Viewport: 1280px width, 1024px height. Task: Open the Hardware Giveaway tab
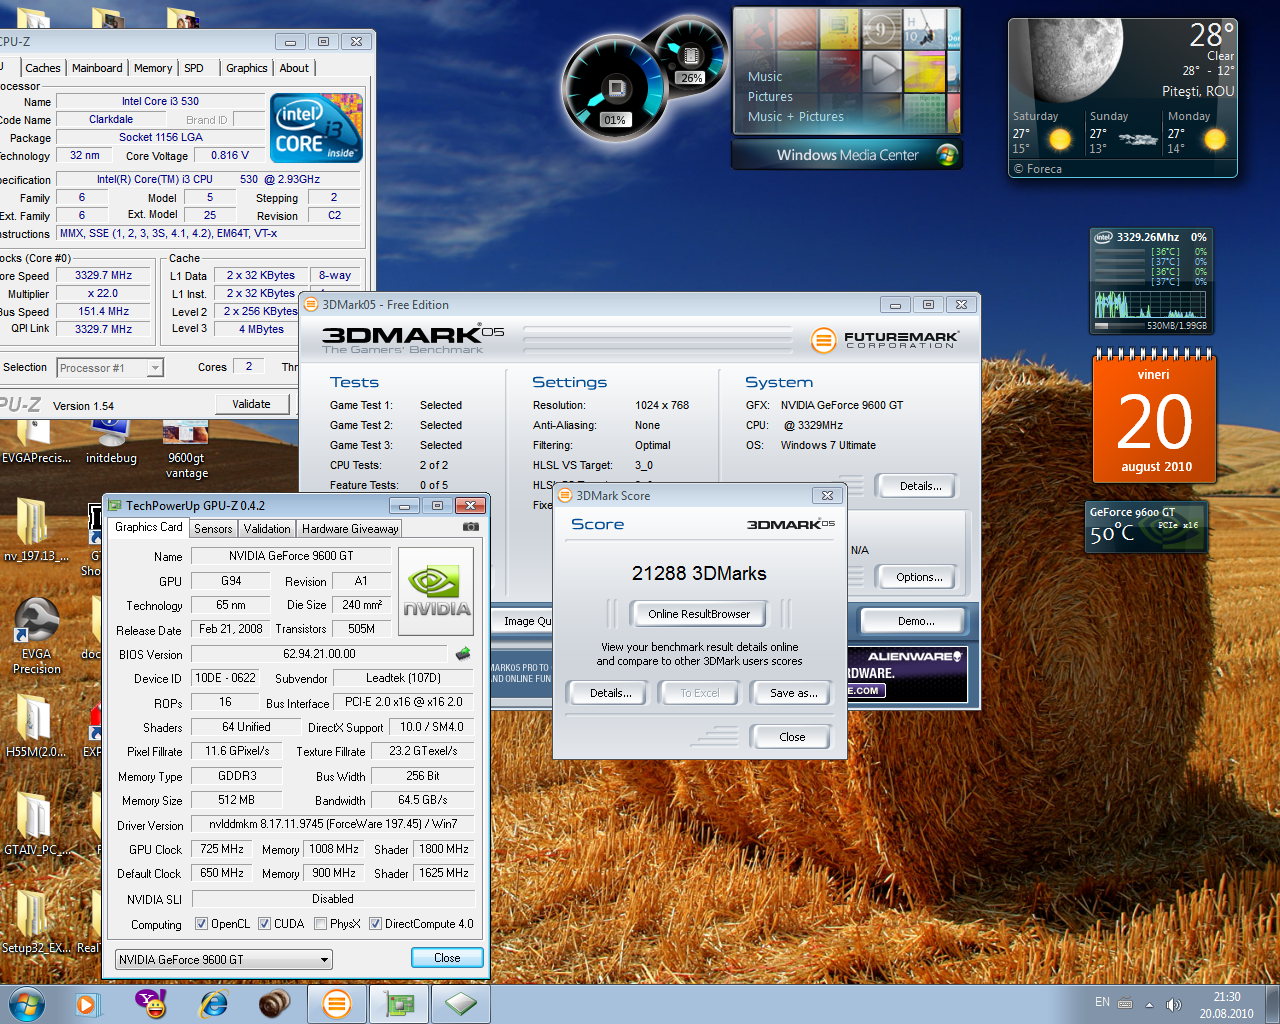(350, 529)
